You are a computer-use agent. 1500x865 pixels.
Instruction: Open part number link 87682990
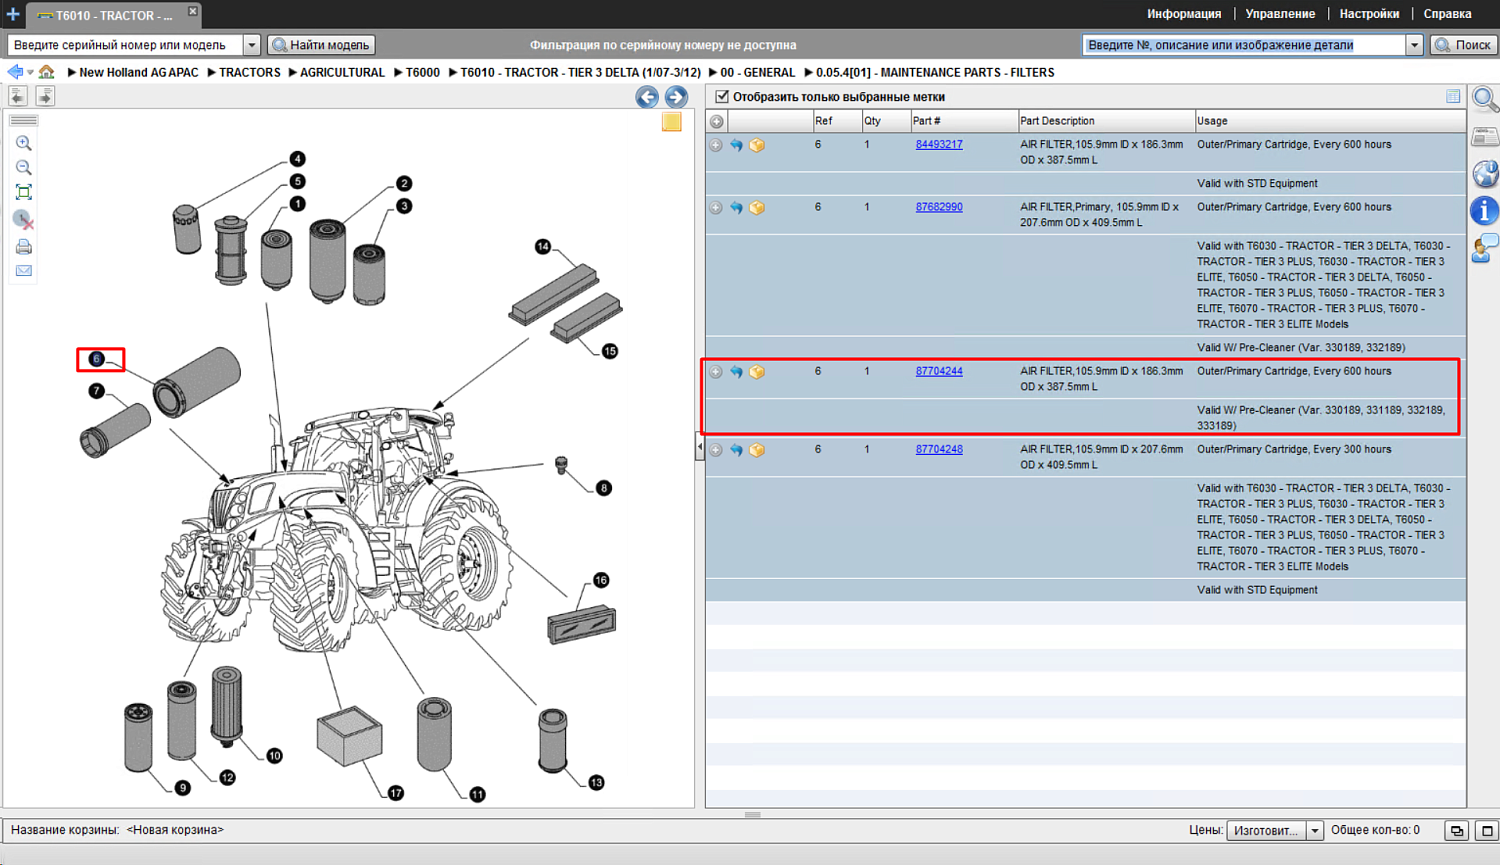pos(939,207)
